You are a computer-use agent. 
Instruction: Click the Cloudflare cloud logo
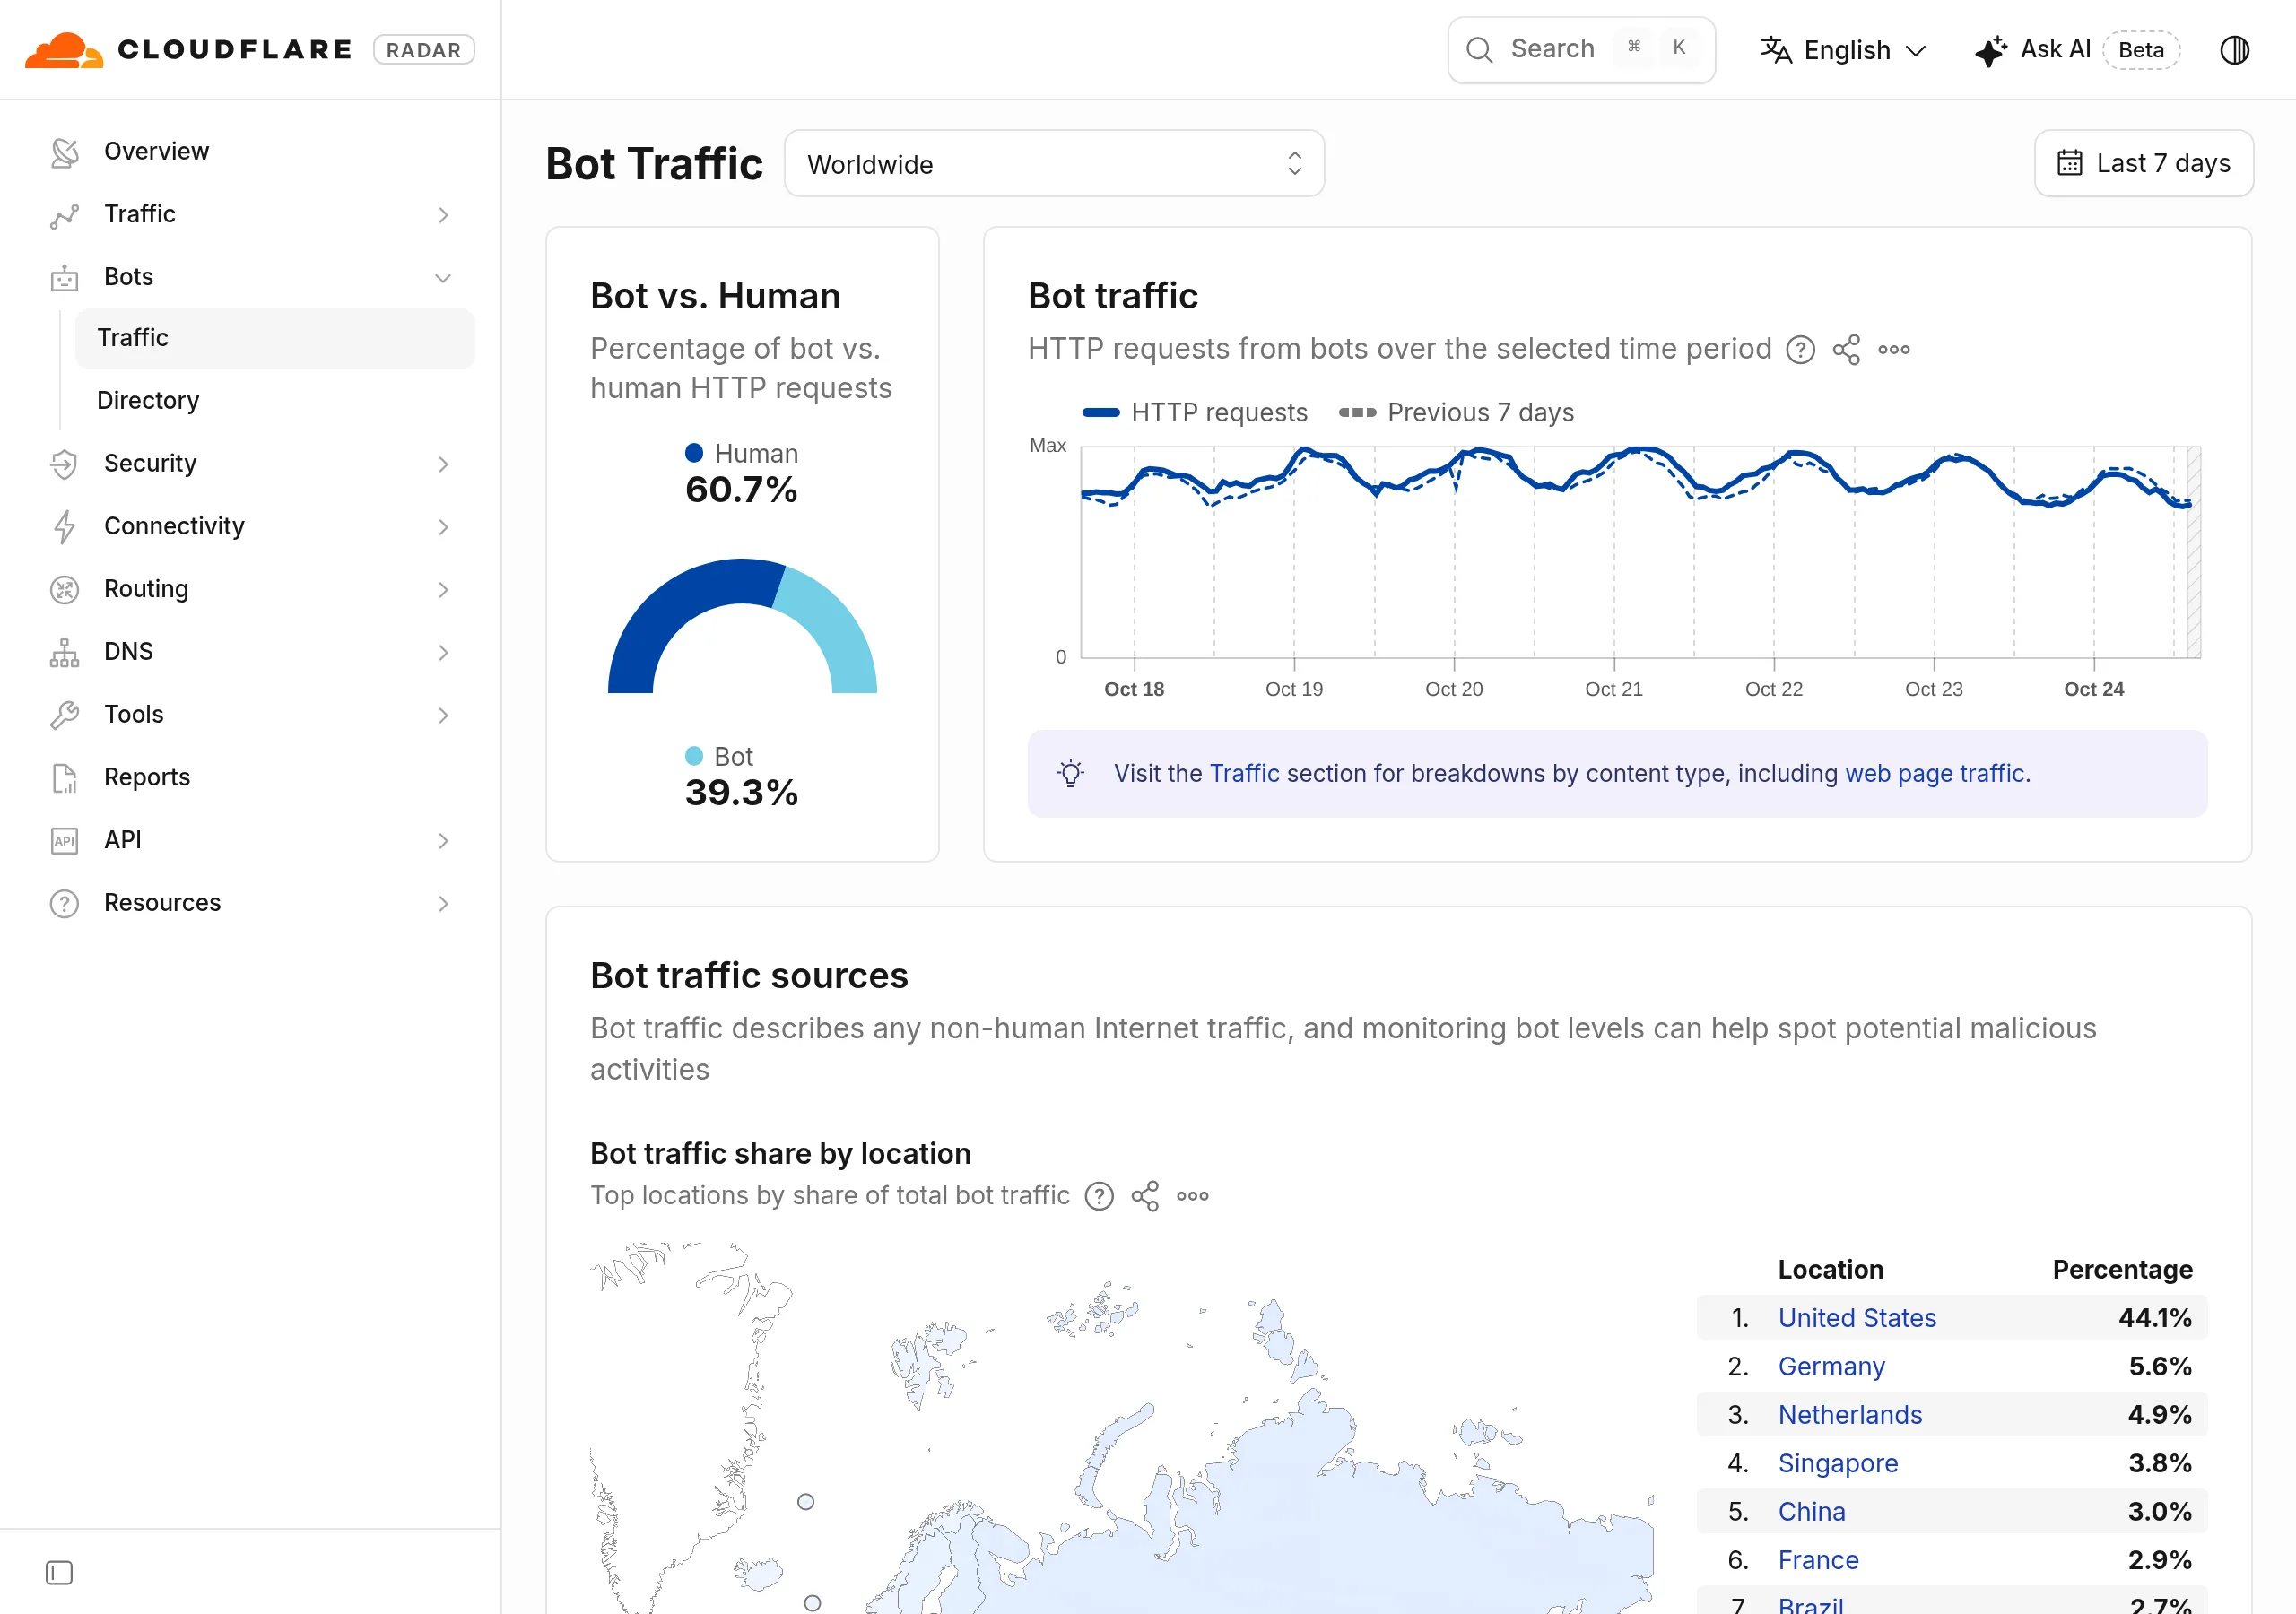[64, 50]
